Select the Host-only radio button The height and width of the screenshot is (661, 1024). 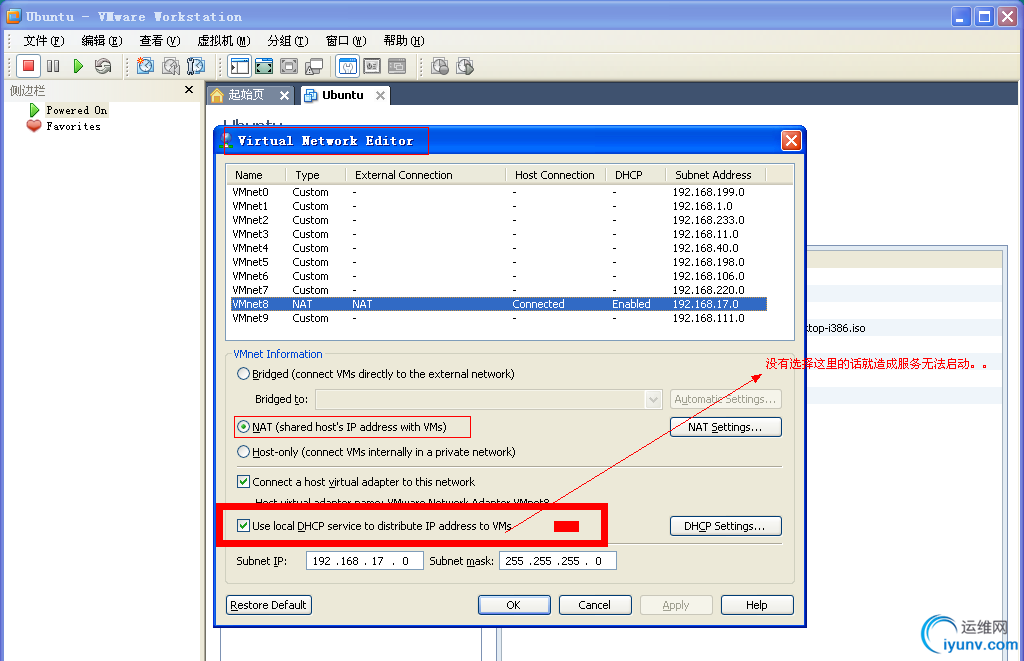coord(243,451)
